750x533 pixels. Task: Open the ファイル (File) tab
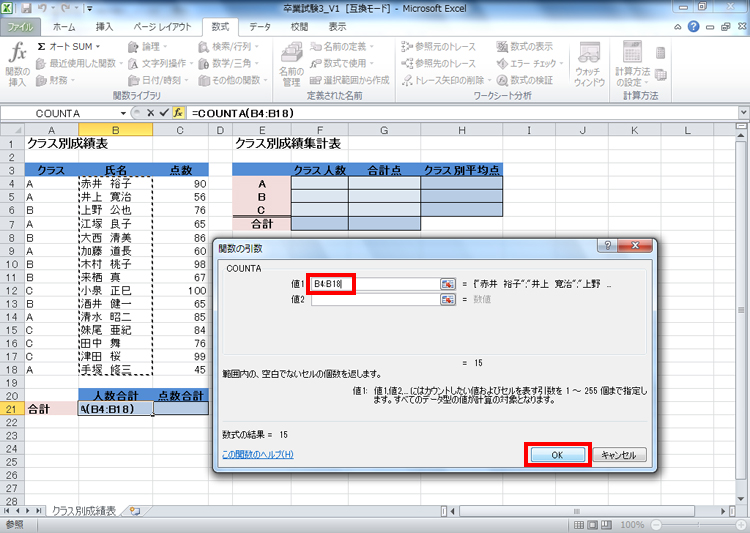(20, 27)
